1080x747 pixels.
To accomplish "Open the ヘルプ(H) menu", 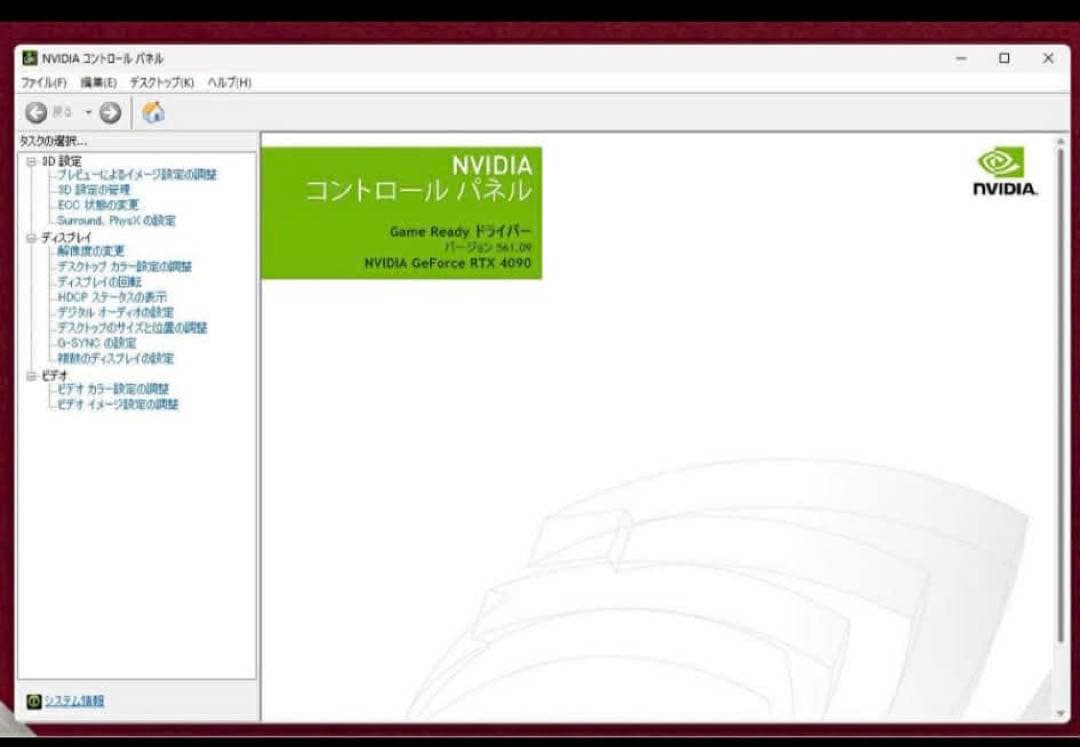I will [229, 82].
